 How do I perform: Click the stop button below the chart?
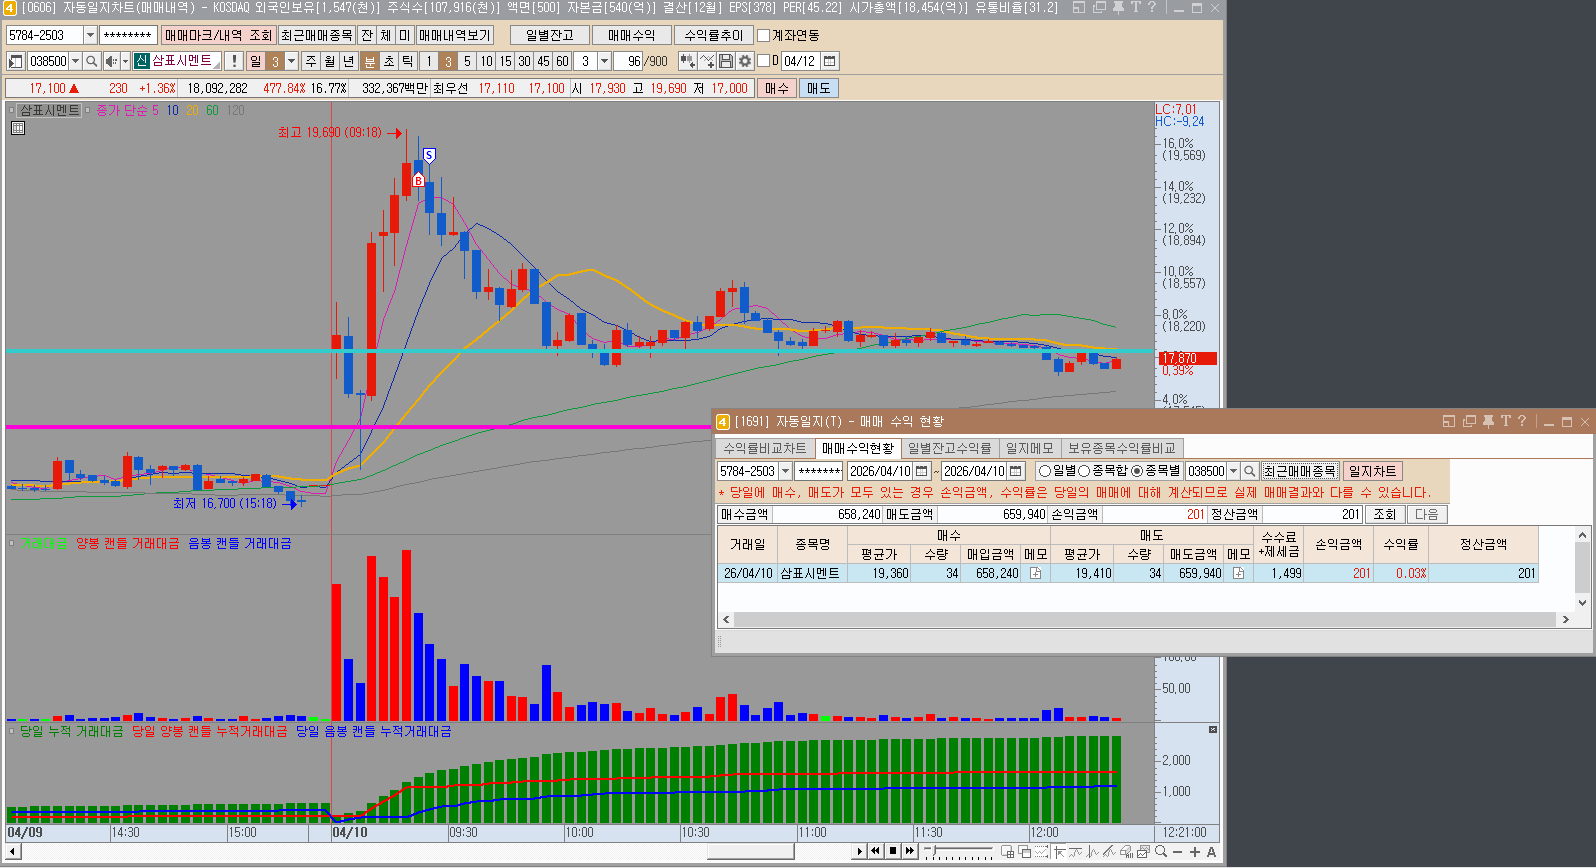893,851
